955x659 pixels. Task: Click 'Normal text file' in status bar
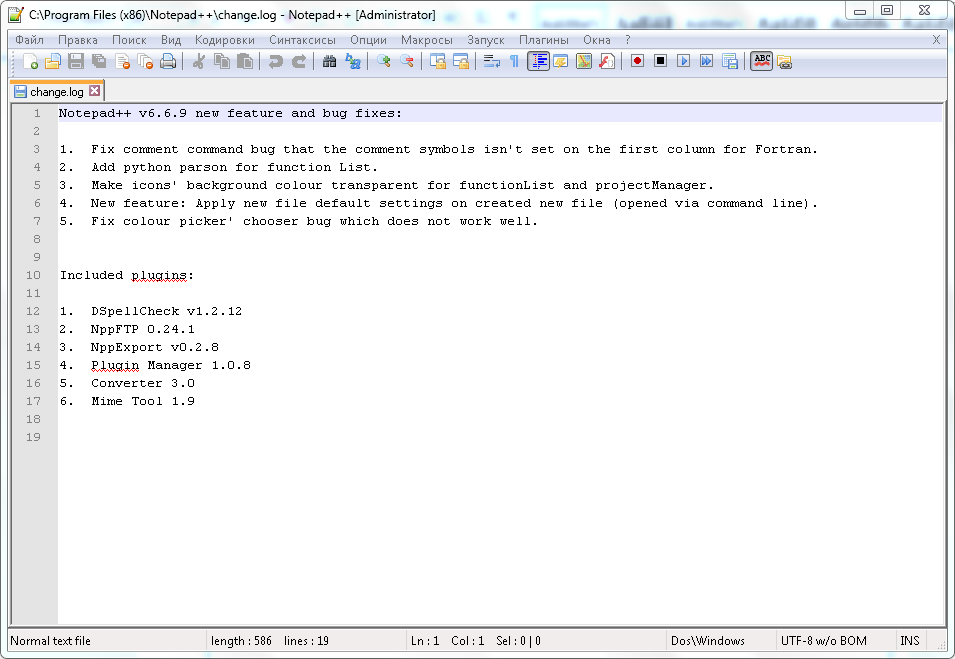pos(51,641)
